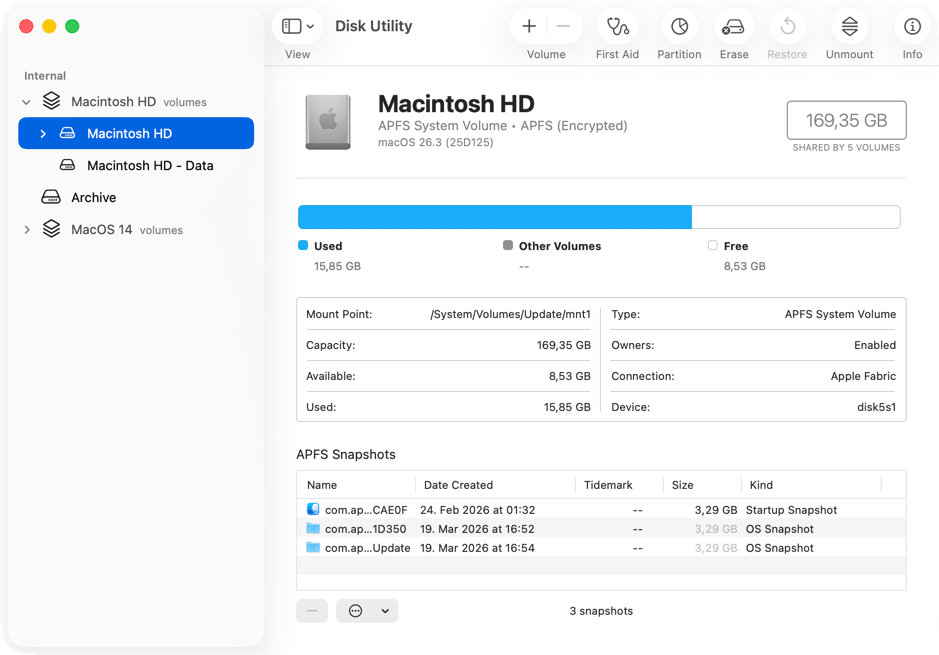
Task: Click the white Free legend swatch
Action: (x=713, y=245)
